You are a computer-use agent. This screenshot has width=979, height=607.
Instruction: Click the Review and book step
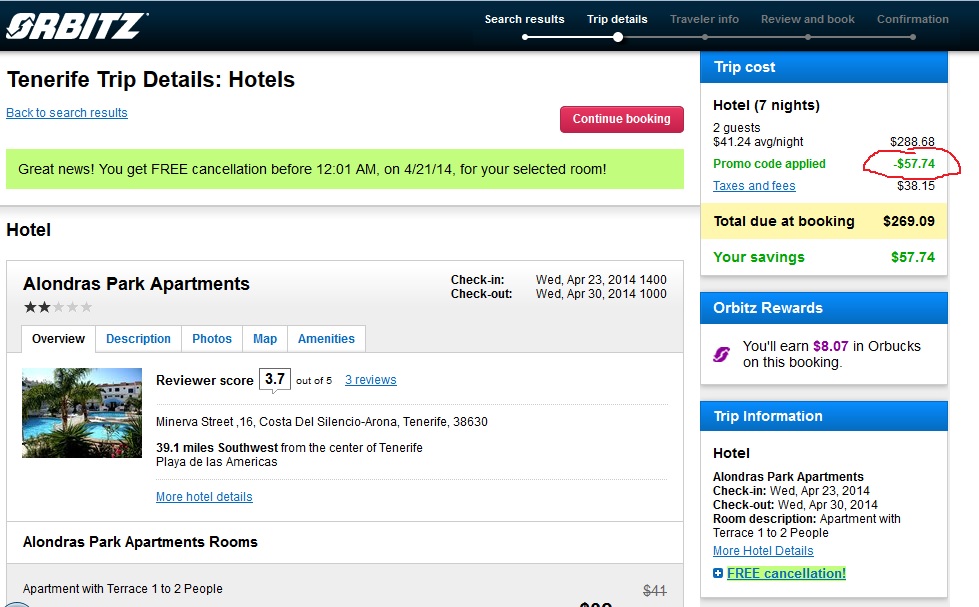(807, 19)
